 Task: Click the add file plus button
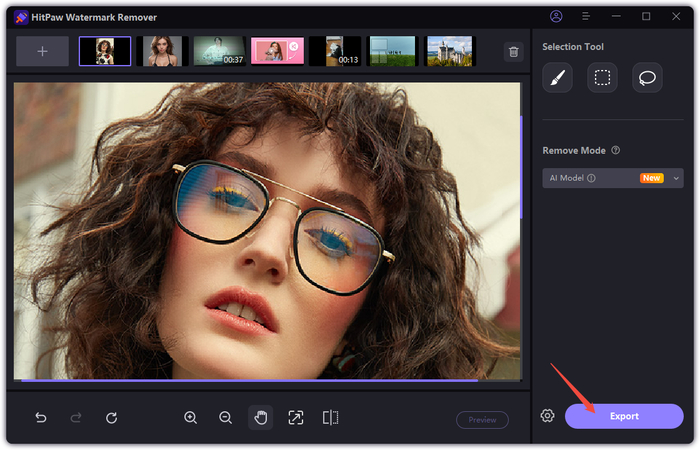[x=42, y=51]
